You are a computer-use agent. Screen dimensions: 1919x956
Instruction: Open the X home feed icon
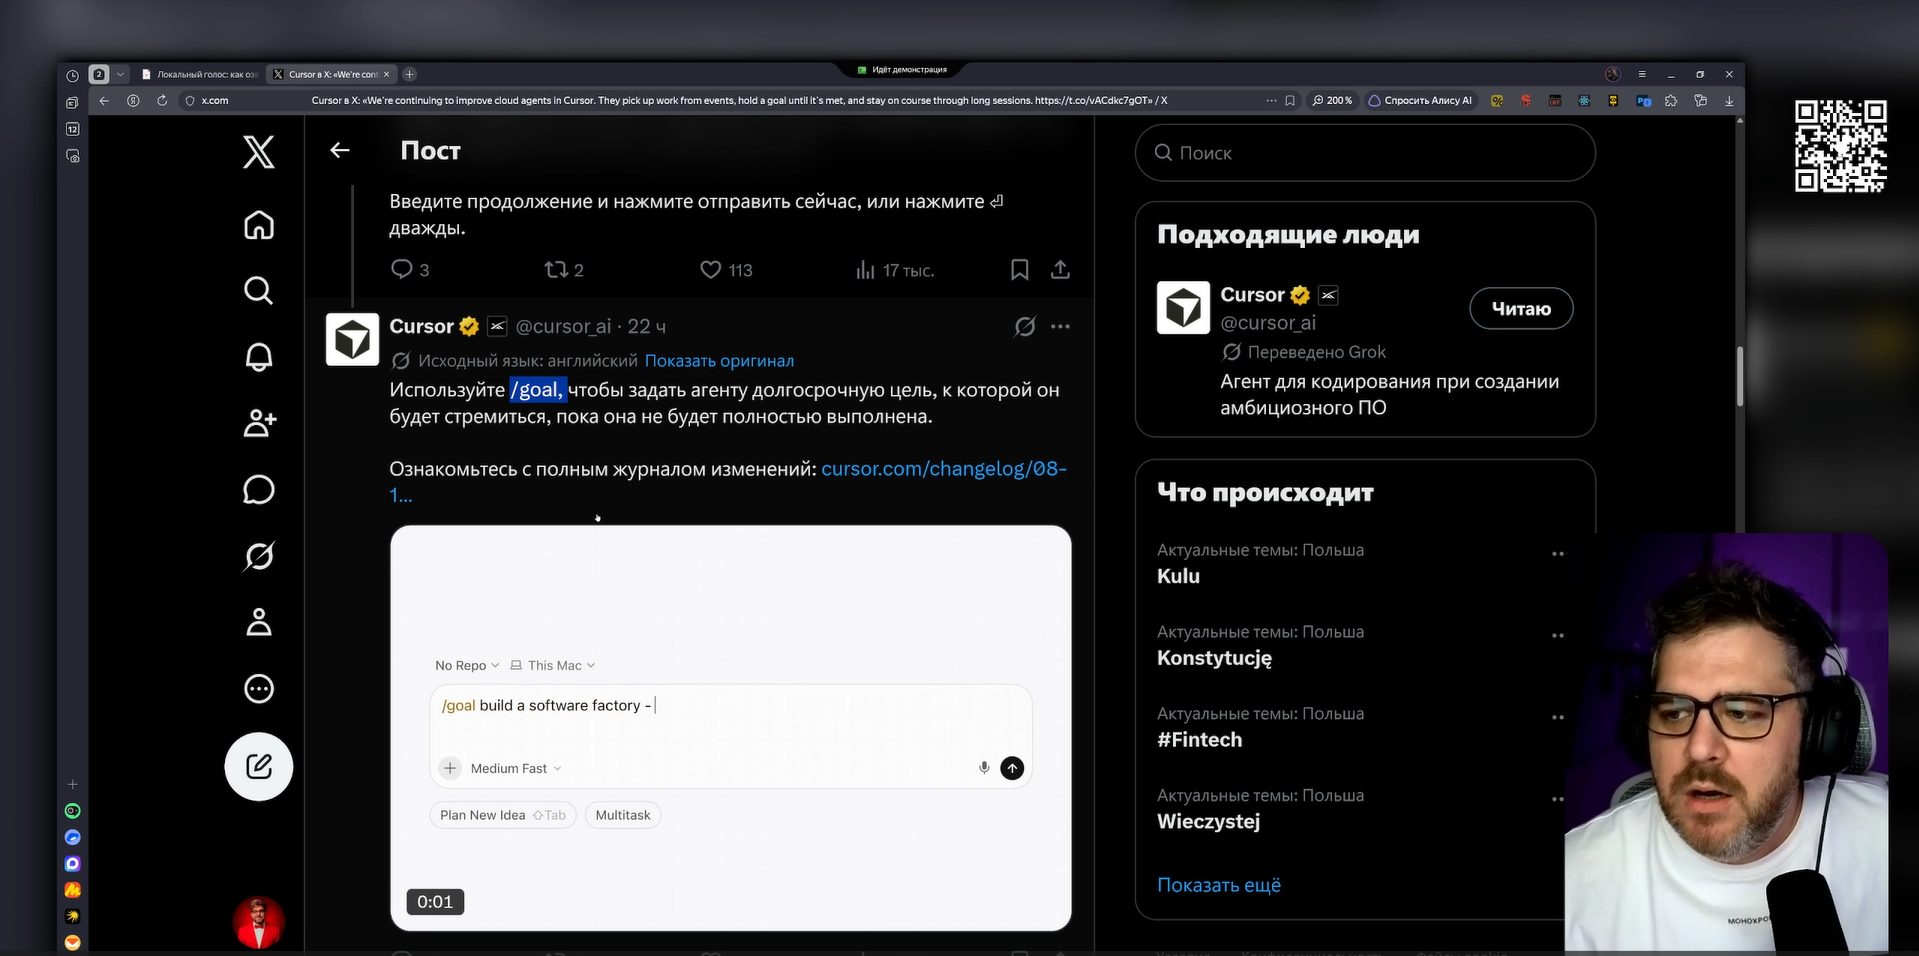(x=259, y=225)
